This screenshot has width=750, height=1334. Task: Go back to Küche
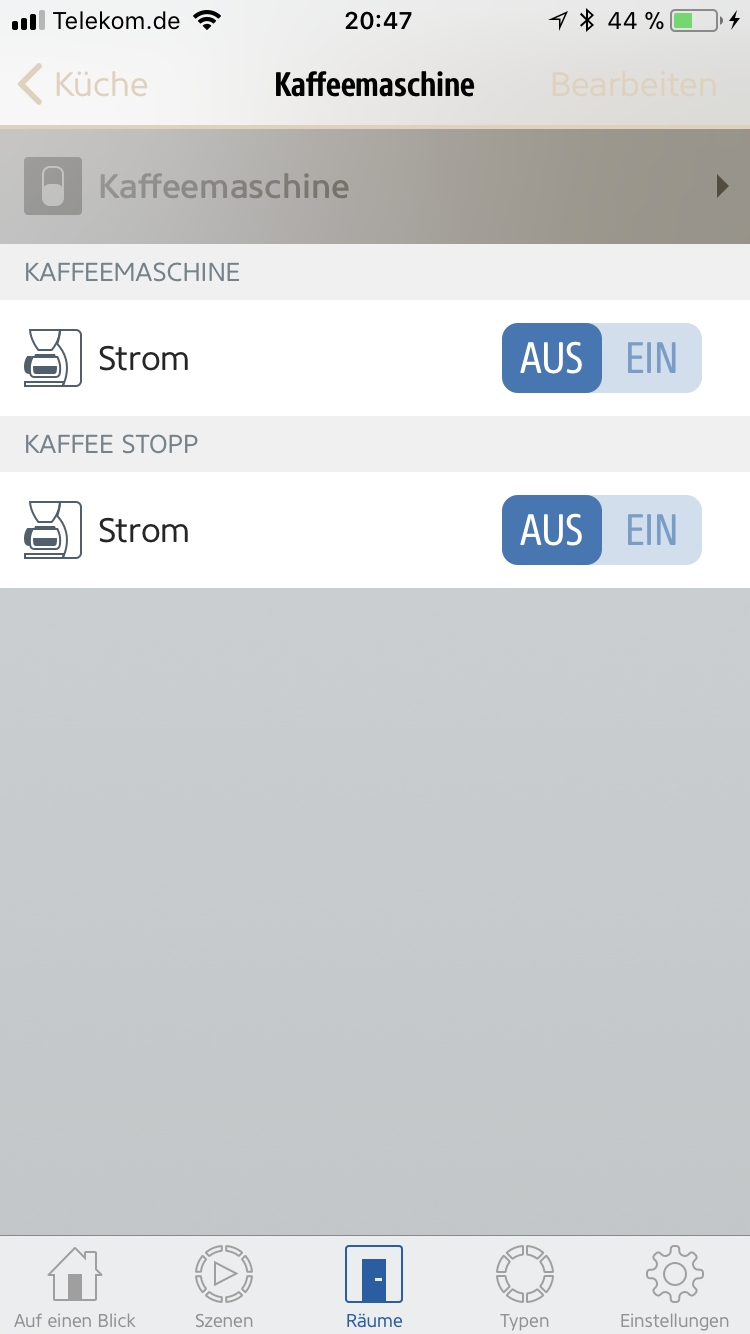click(100, 85)
